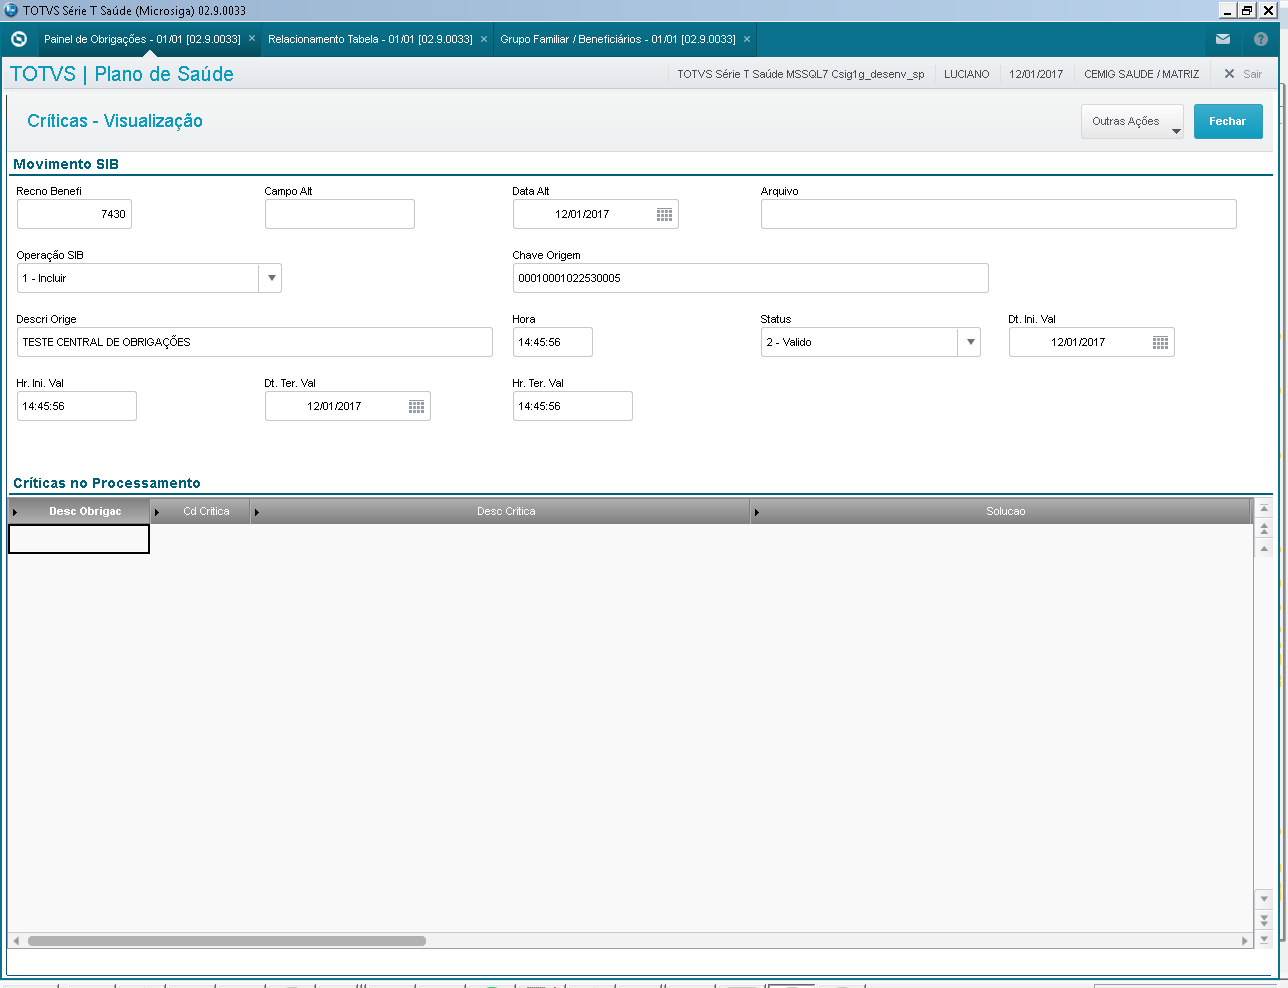Click the Críticas - Visualização title

click(115, 121)
